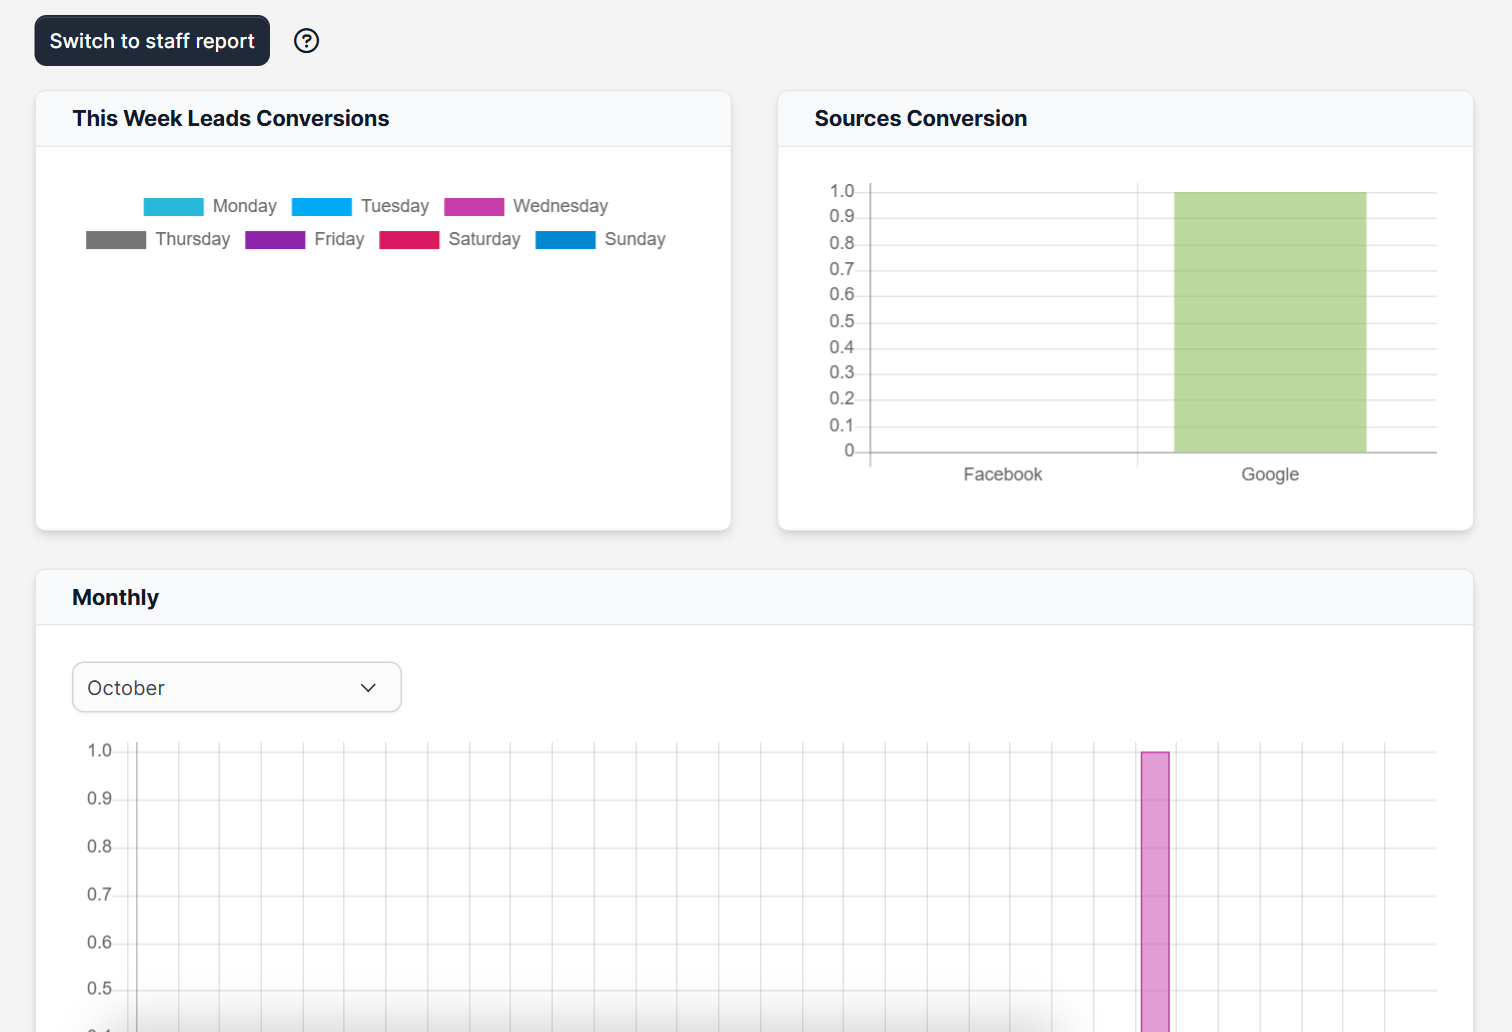The width and height of the screenshot is (1512, 1032).
Task: Click the Sunday legend label
Action: click(x=635, y=239)
